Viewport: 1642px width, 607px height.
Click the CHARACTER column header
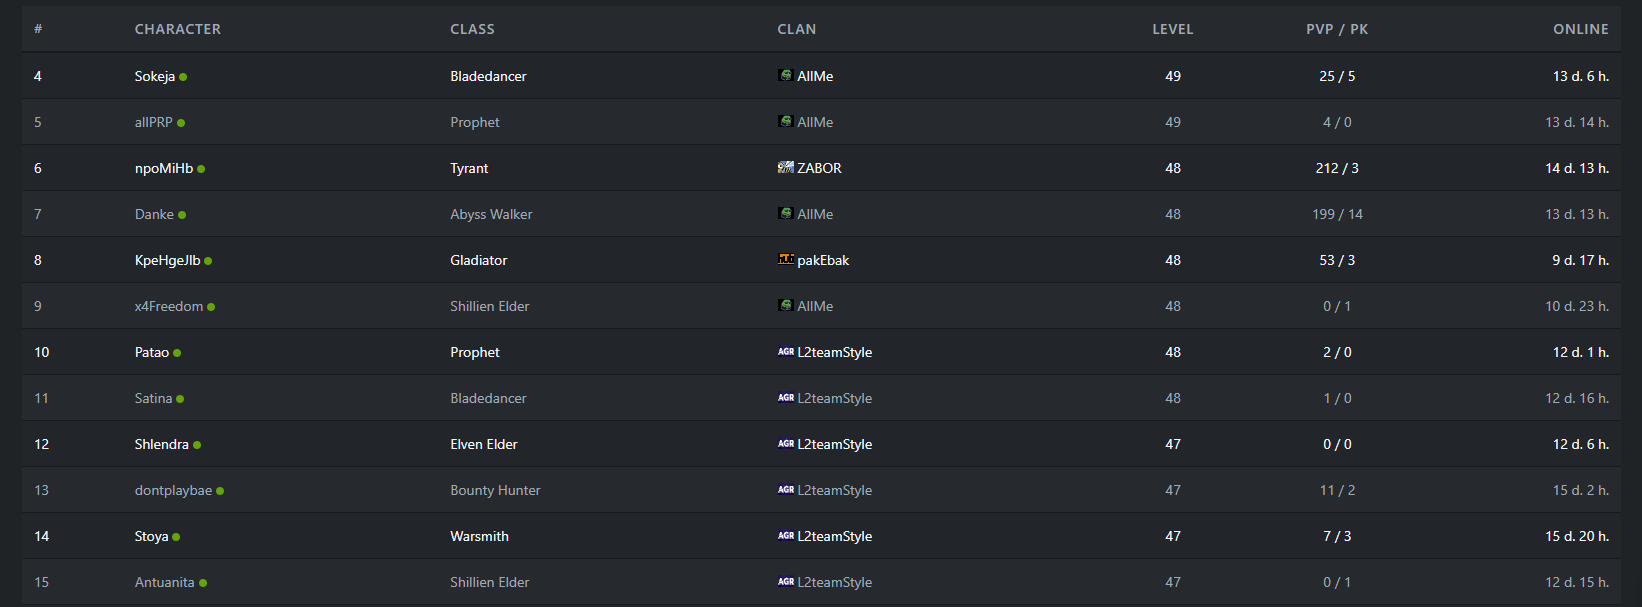coord(178,29)
